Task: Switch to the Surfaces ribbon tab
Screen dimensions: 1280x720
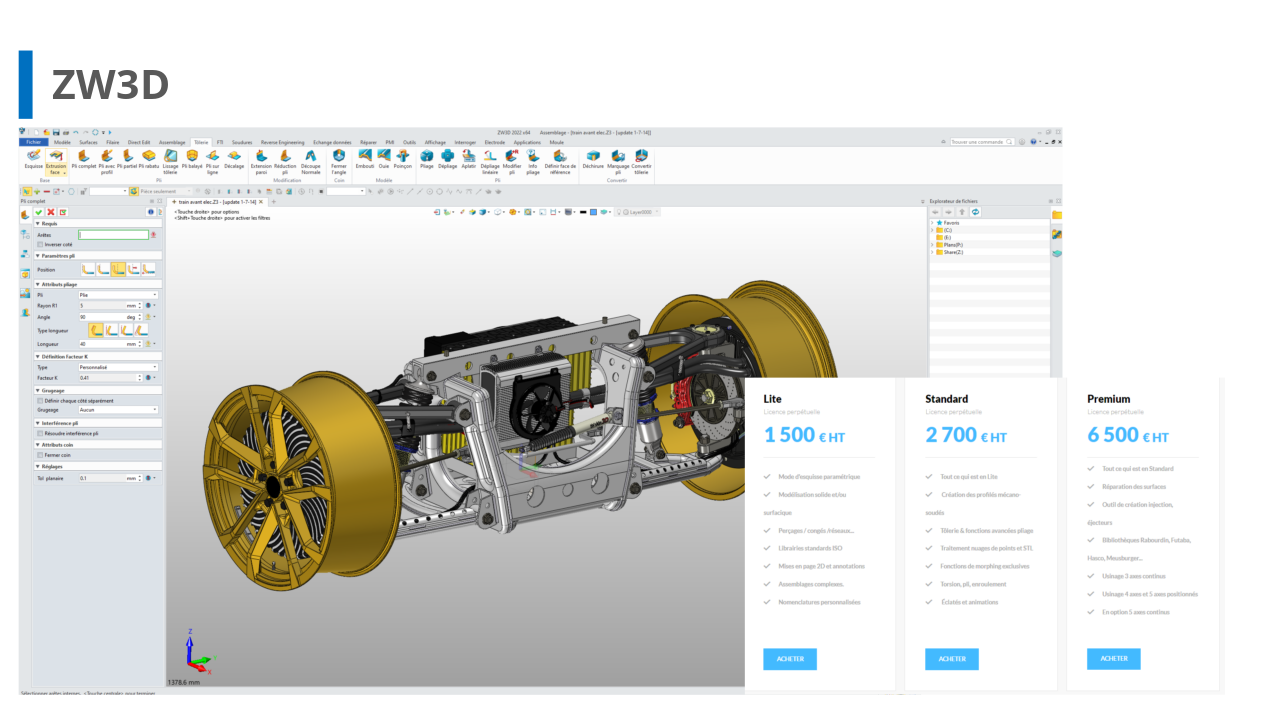Action: click(x=89, y=142)
